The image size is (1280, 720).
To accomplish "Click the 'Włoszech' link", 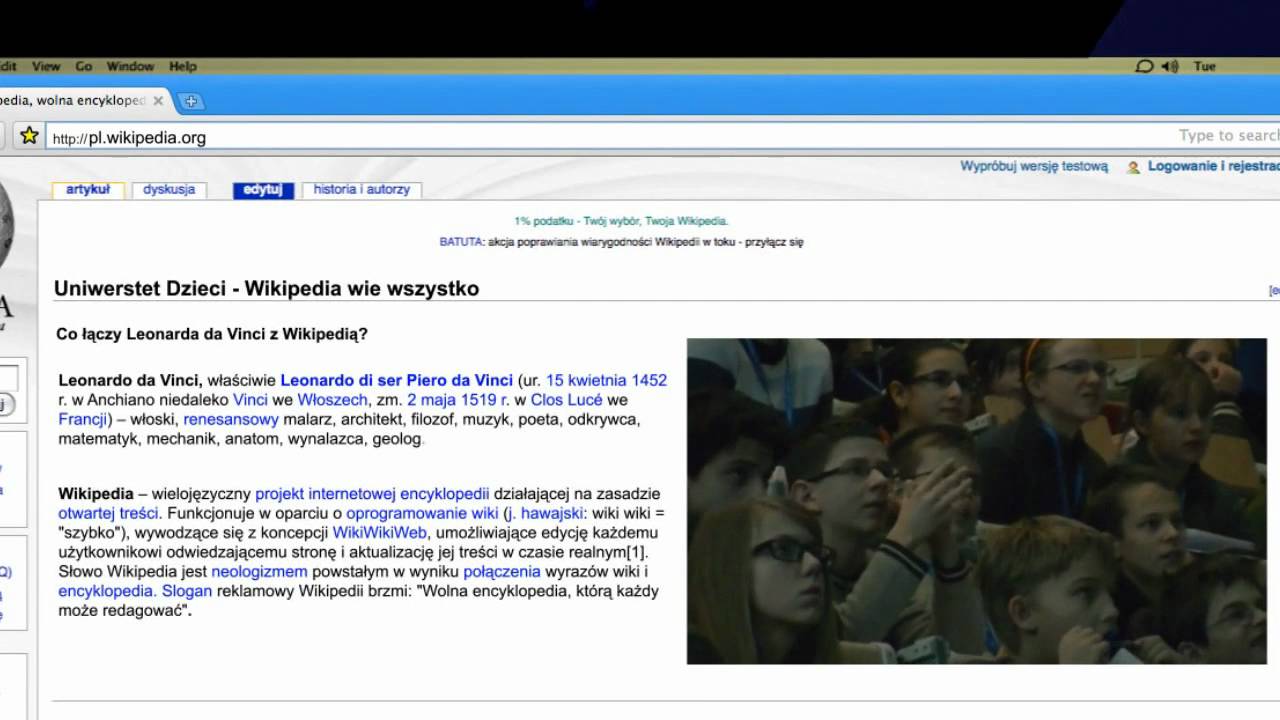I will (332, 400).
